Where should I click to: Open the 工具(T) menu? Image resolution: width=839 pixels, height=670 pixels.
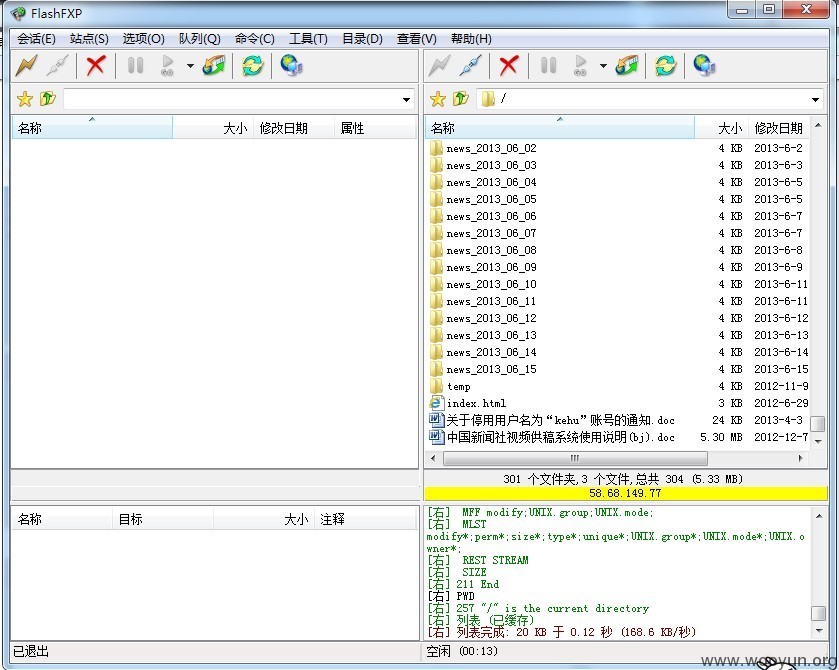coord(308,39)
